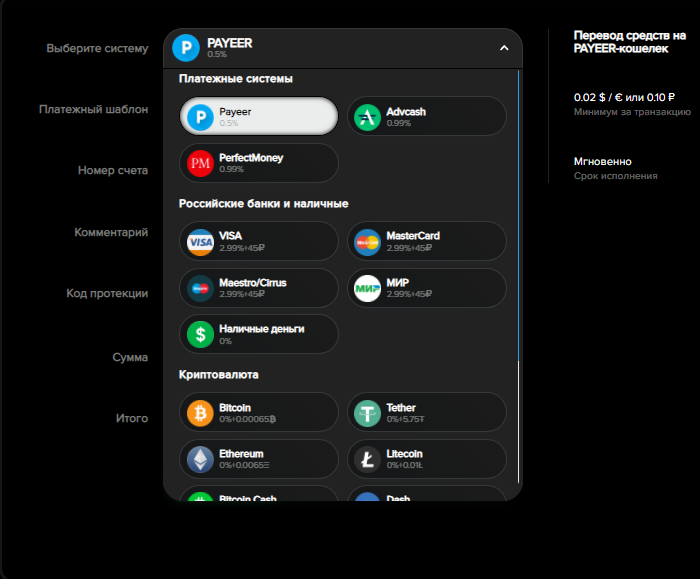Choose Tether cryptocurrency option
Screen dimensions: 700x579
click(427, 412)
